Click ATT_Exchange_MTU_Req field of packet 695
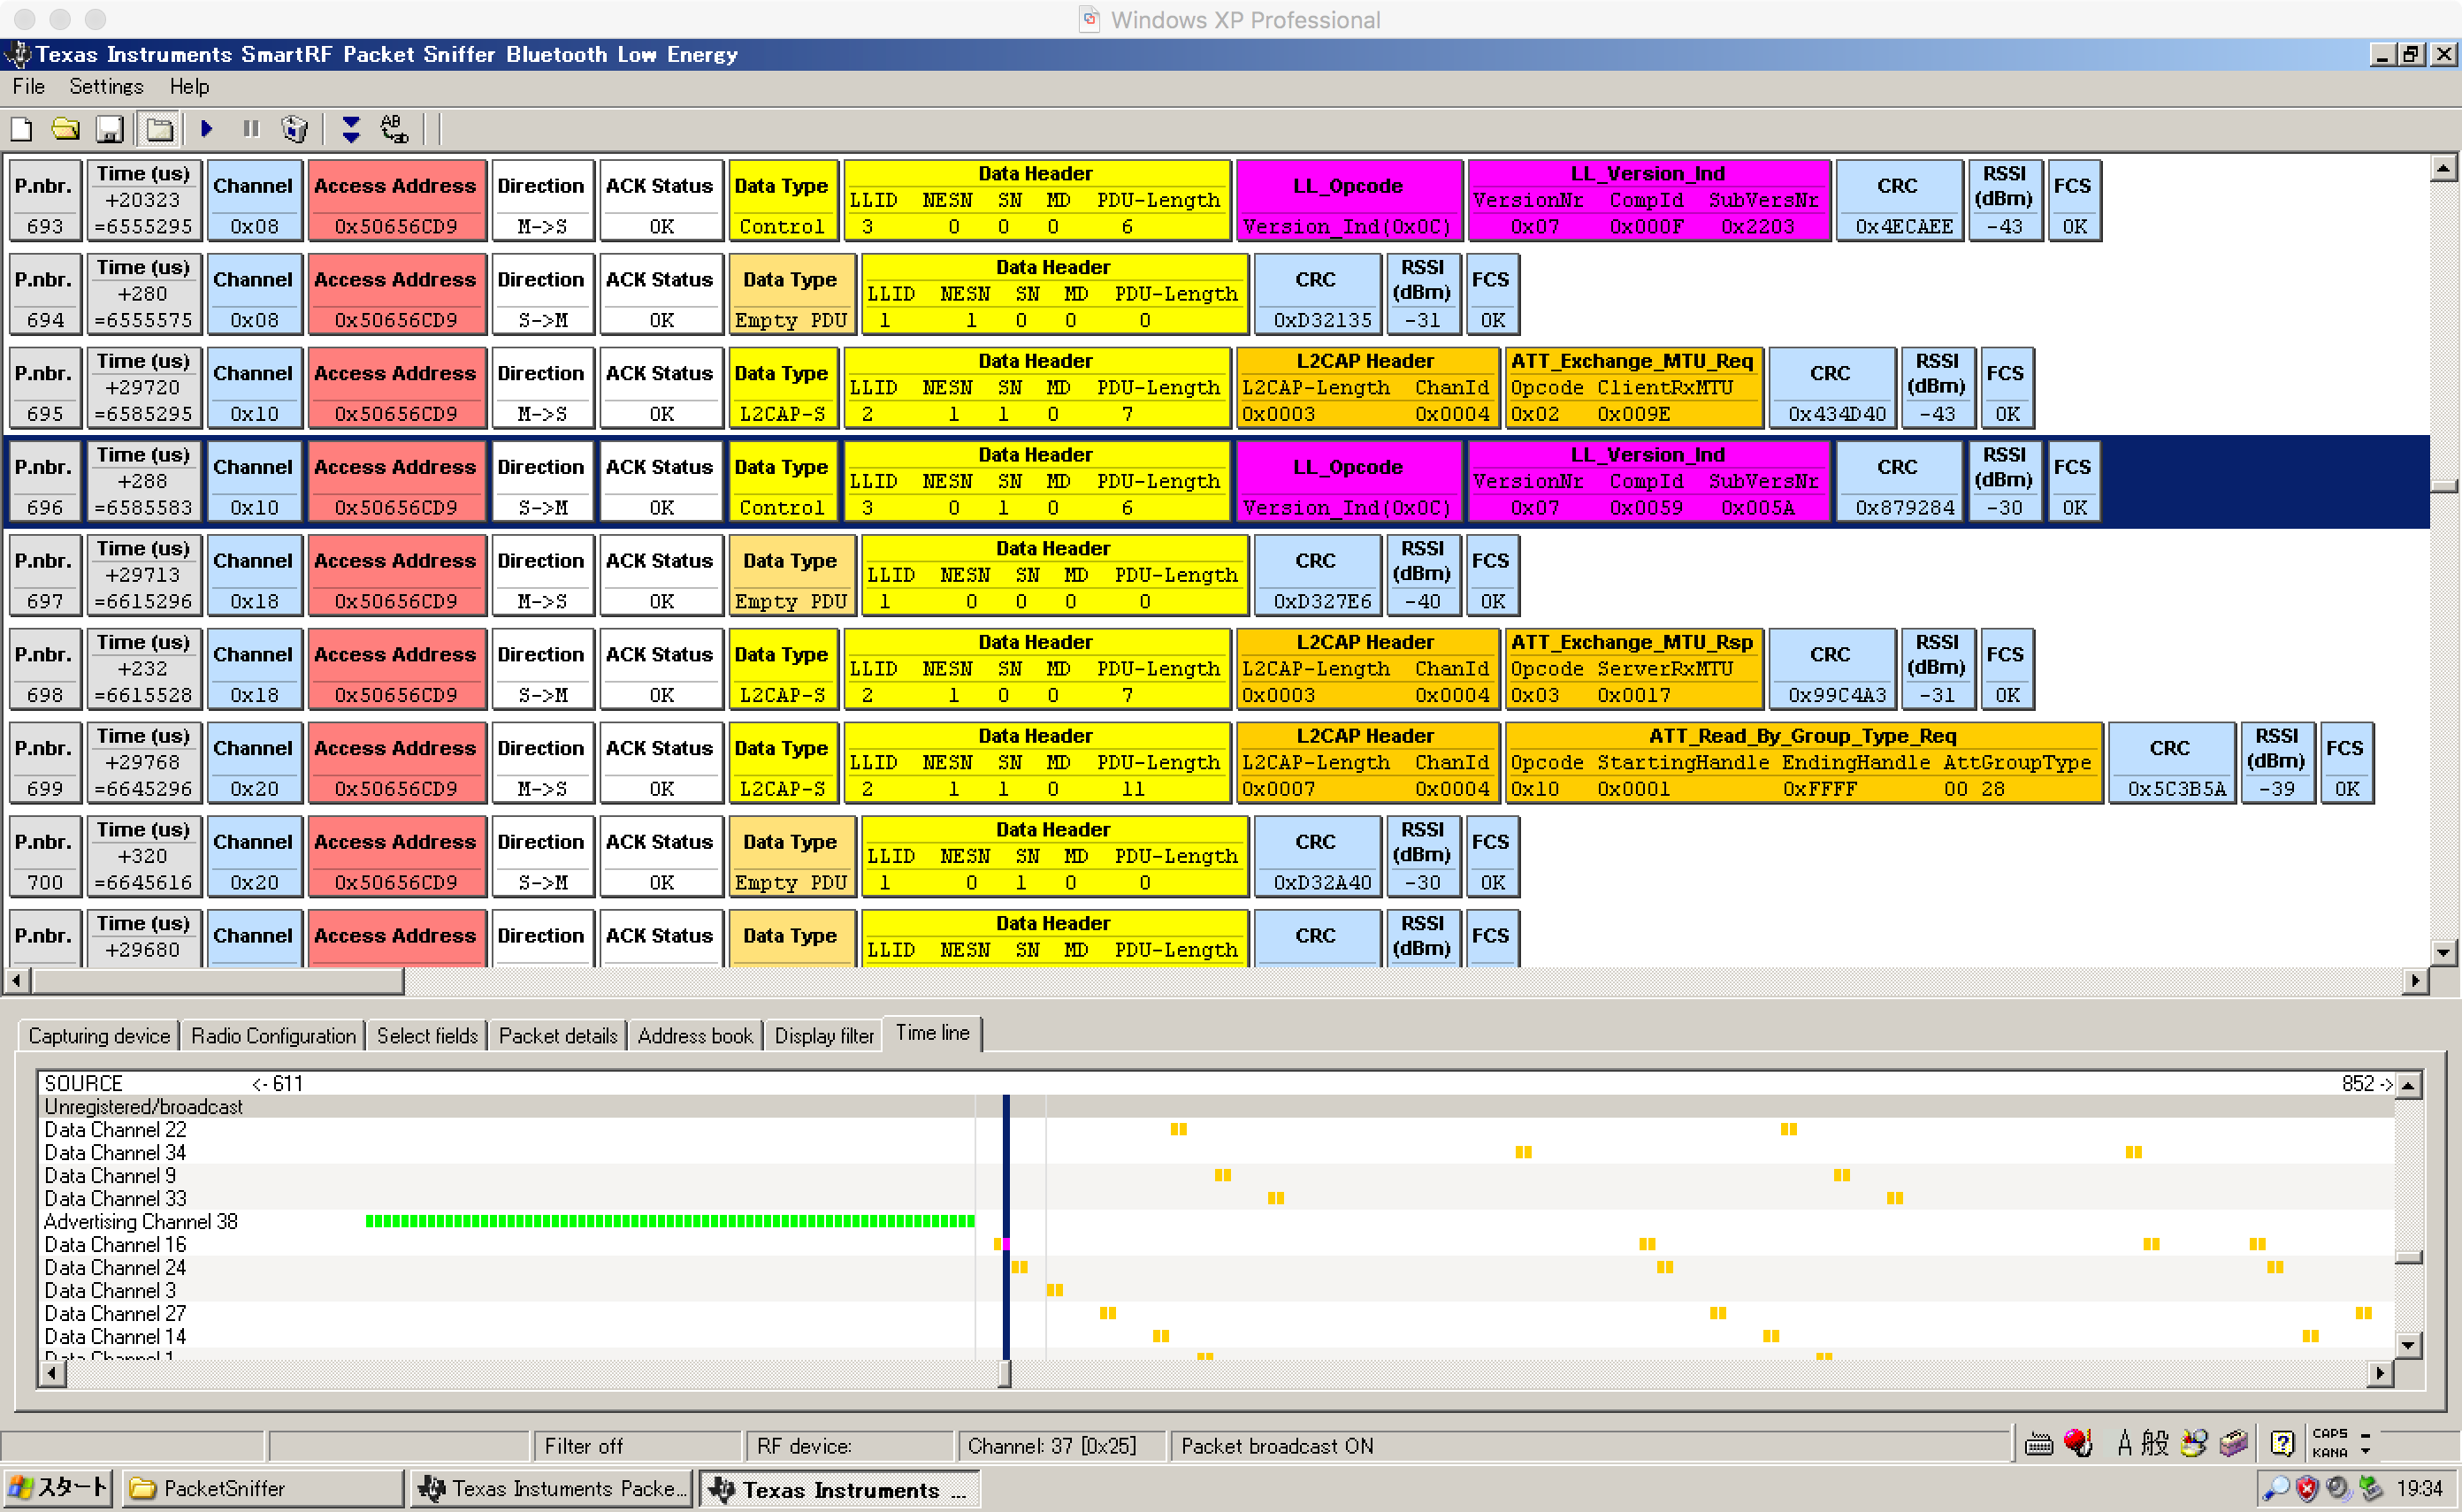This screenshot has height=1512, width=2462. [x=1633, y=388]
